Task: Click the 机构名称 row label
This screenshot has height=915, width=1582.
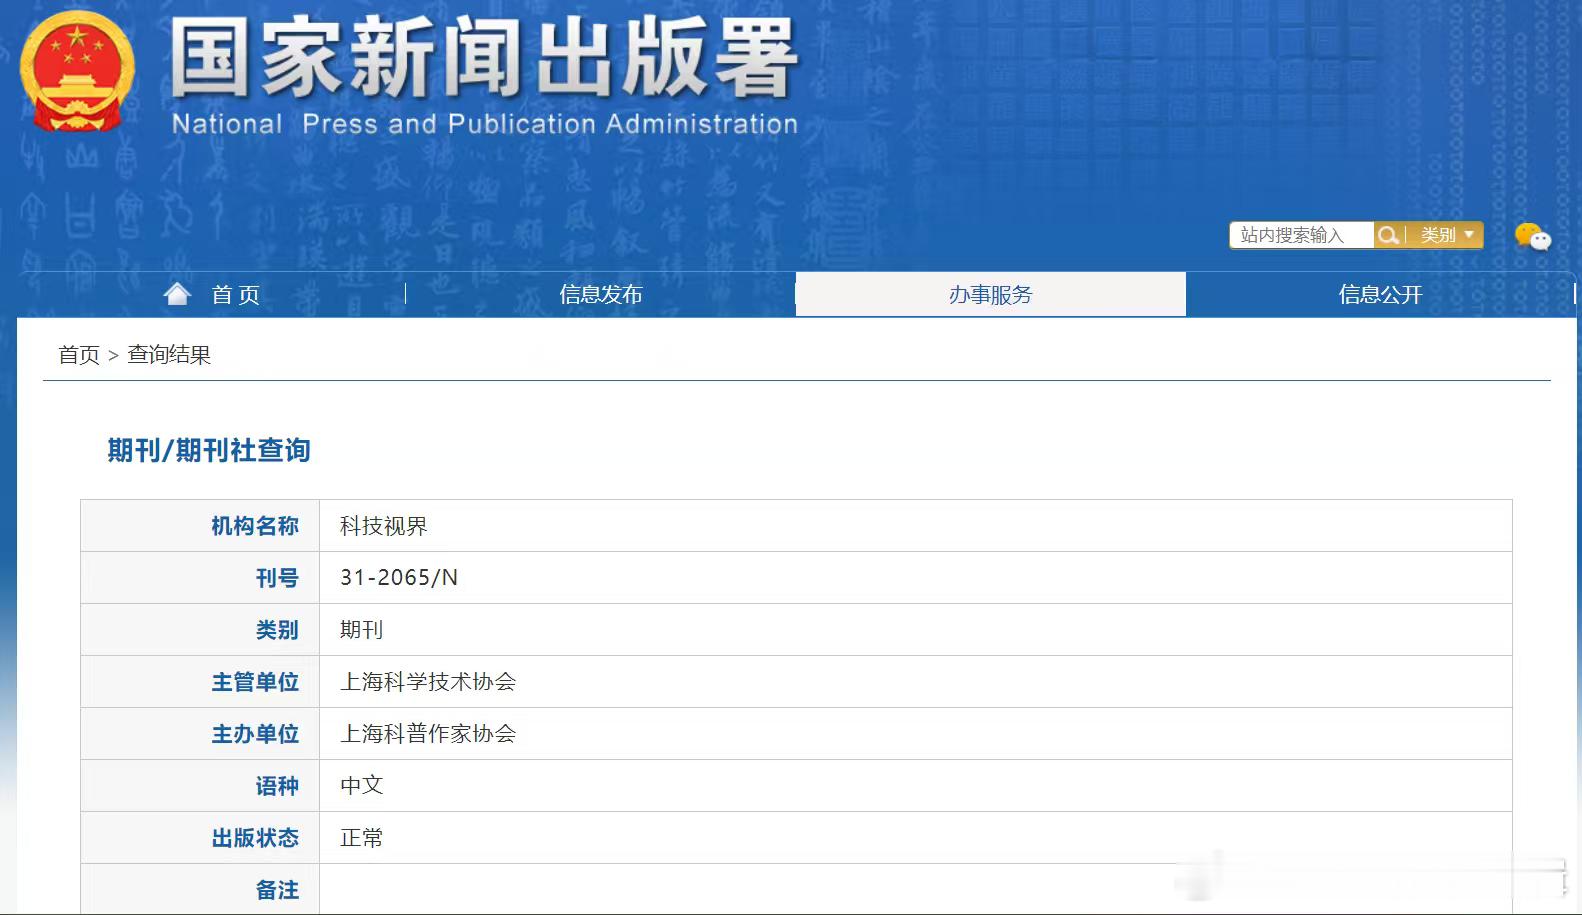Action: coord(255,526)
